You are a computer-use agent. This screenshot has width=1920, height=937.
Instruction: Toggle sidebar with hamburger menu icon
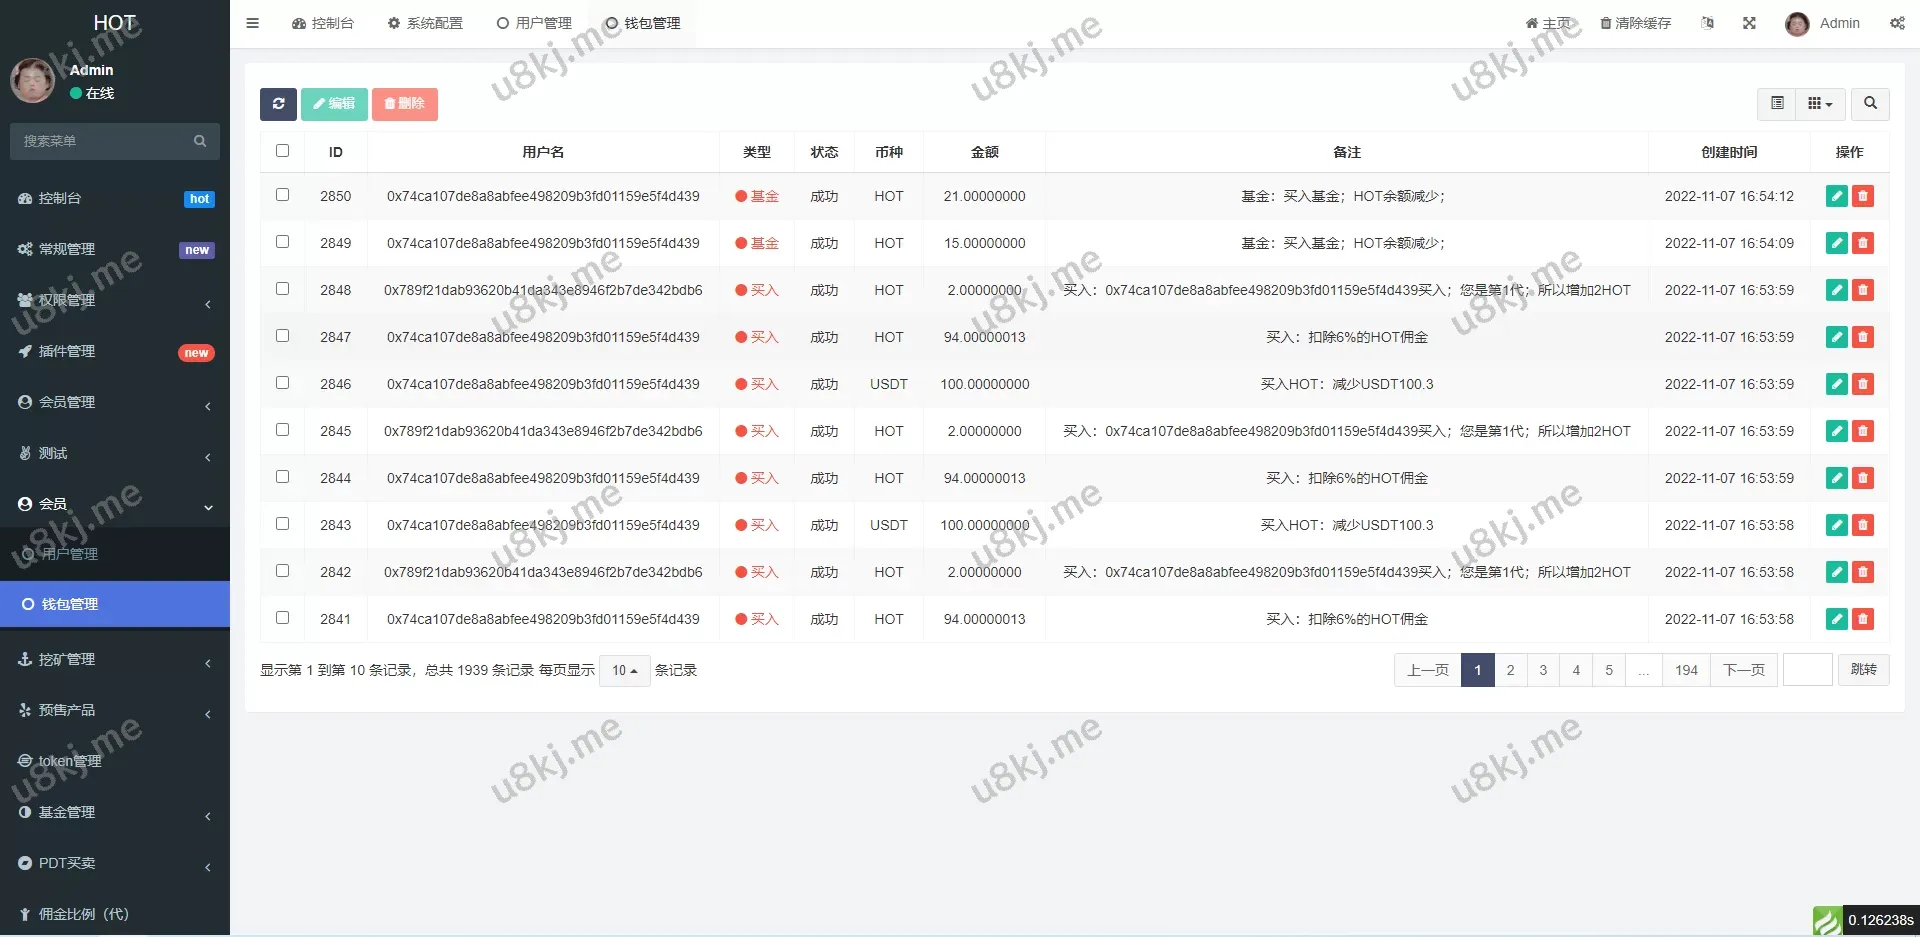pyautogui.click(x=253, y=23)
